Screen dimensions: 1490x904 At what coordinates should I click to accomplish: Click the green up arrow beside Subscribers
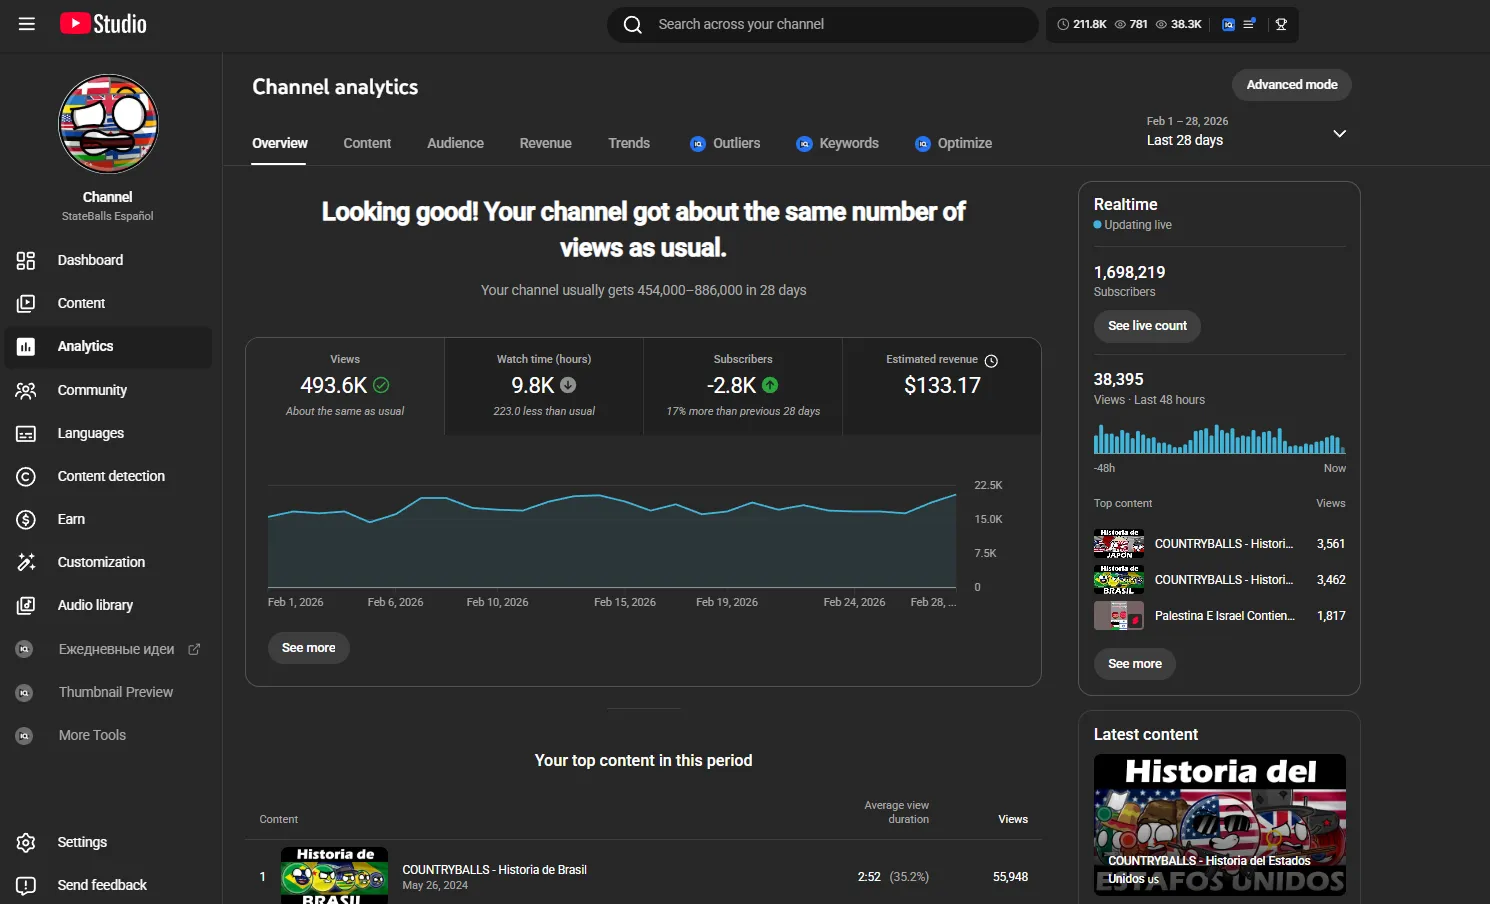pos(770,385)
